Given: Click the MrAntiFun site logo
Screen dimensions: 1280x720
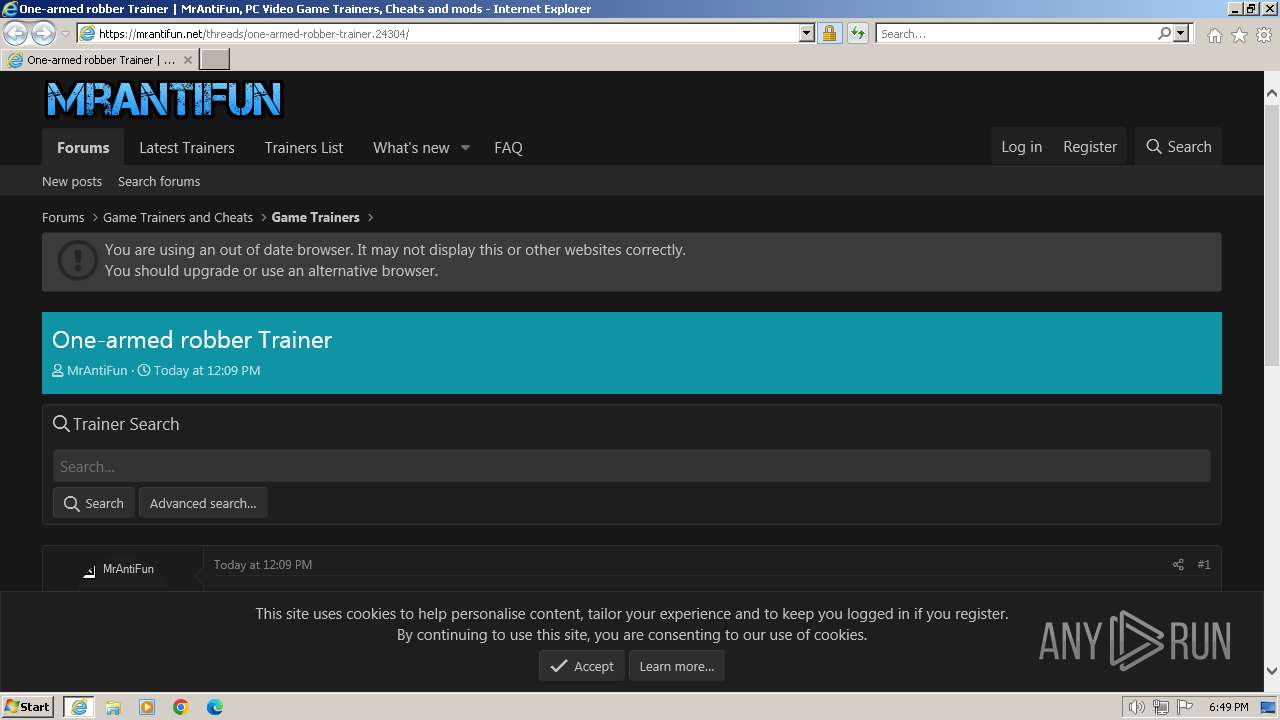Looking at the screenshot, I should [x=164, y=99].
